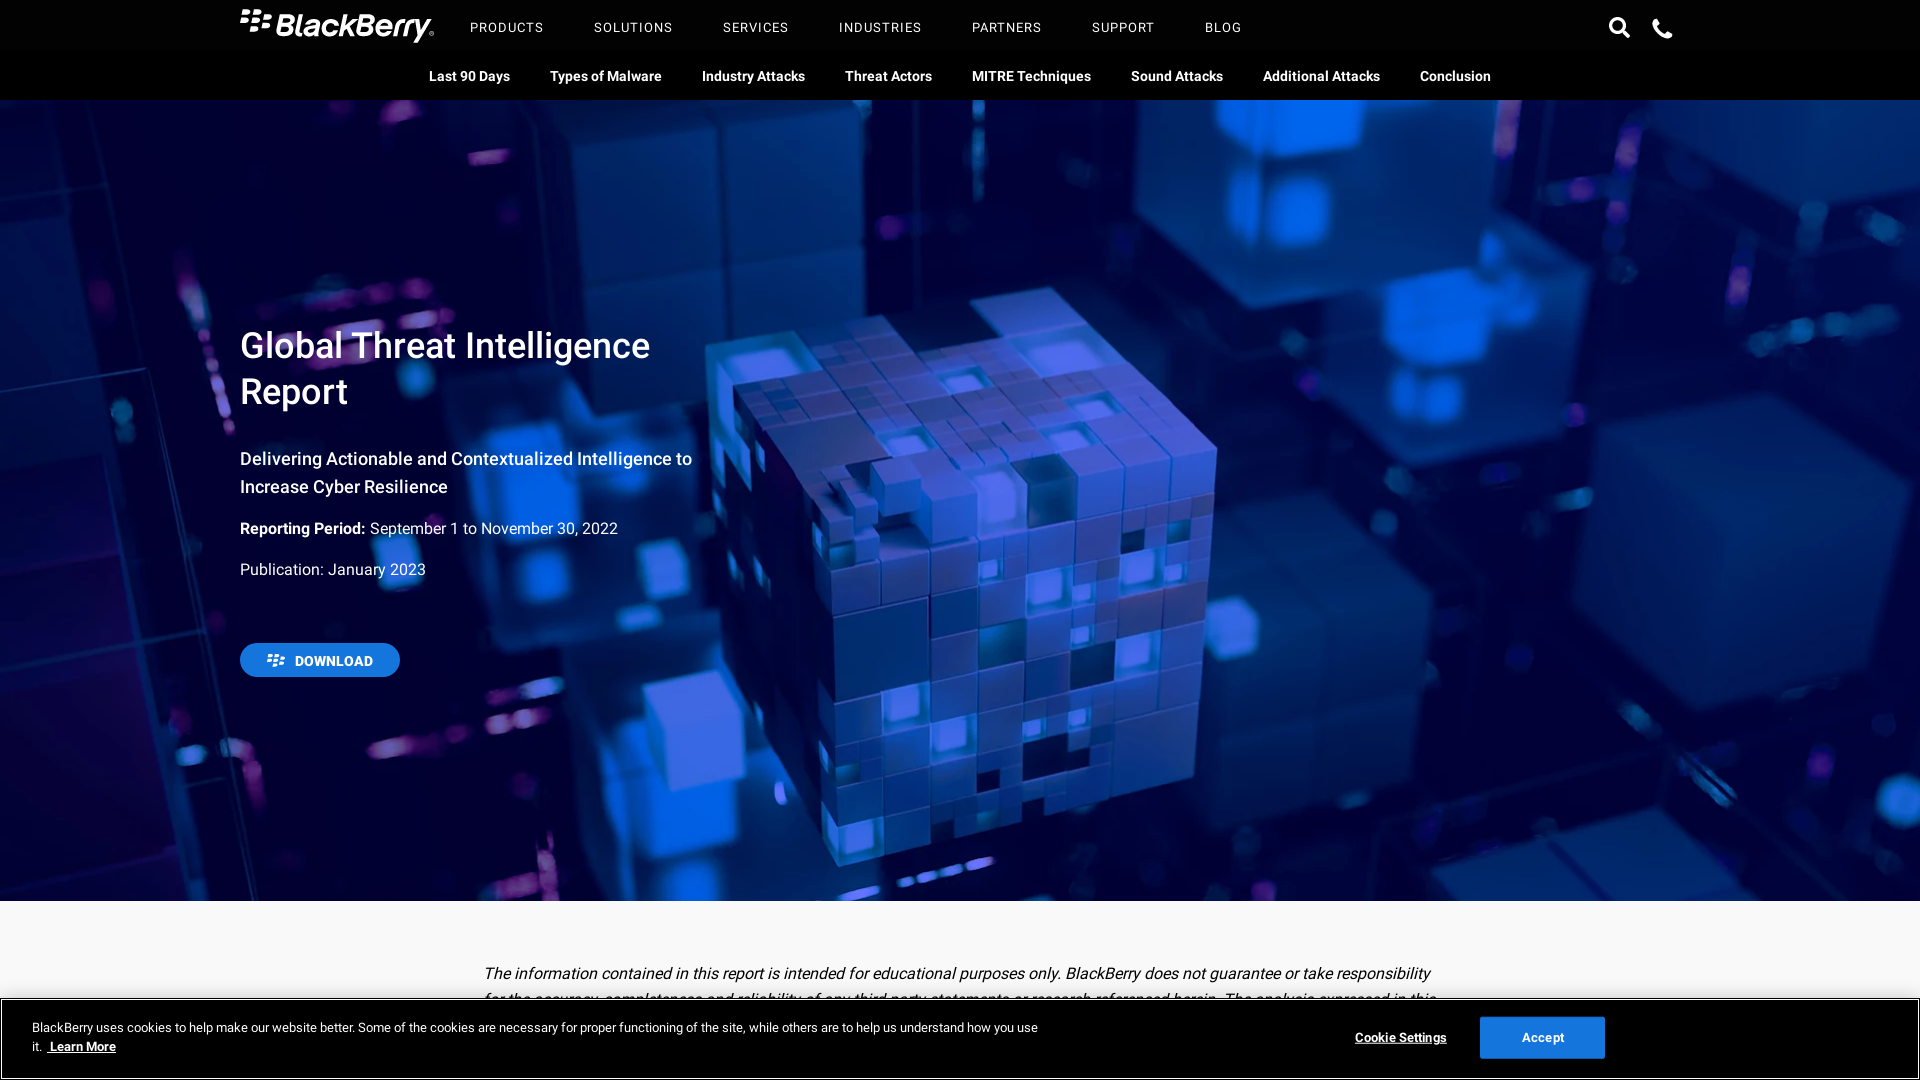
Task: Expand the PRODUCTS dropdown menu
Action: [506, 28]
